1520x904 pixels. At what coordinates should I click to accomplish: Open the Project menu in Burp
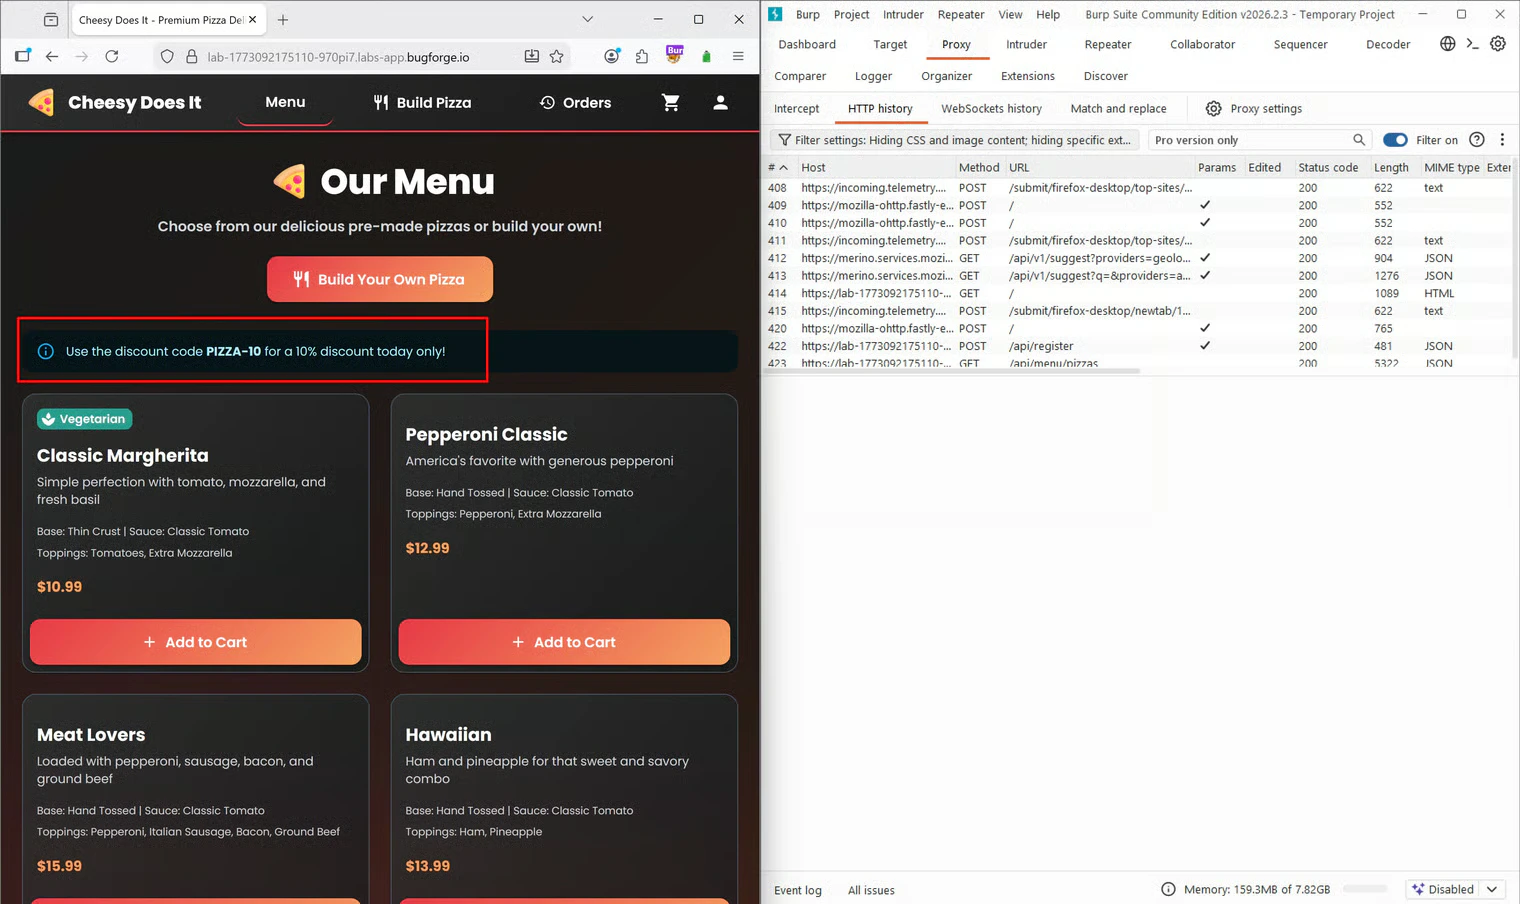click(851, 14)
